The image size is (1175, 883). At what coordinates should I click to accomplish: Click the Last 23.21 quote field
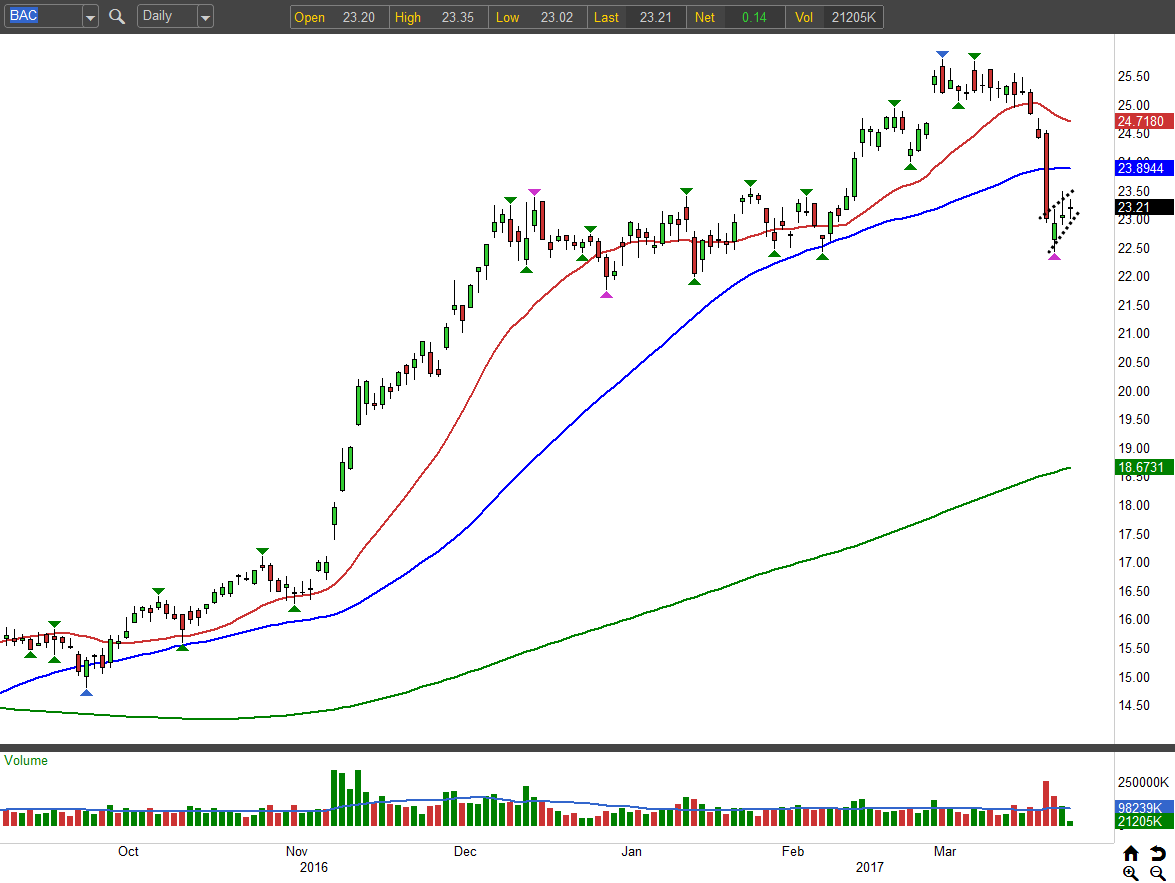point(636,17)
